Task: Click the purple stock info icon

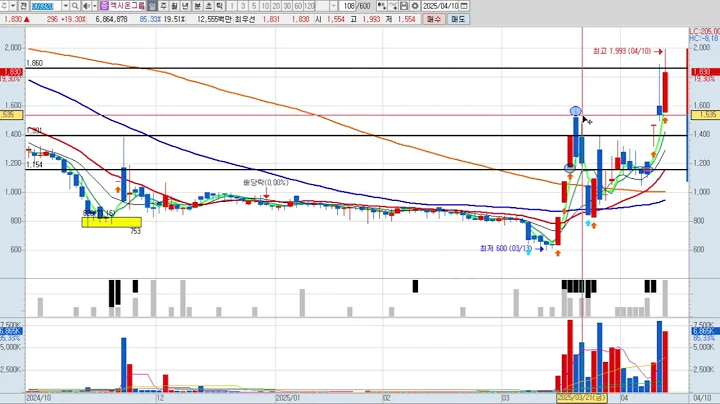Action: pyautogui.click(x=104, y=6)
